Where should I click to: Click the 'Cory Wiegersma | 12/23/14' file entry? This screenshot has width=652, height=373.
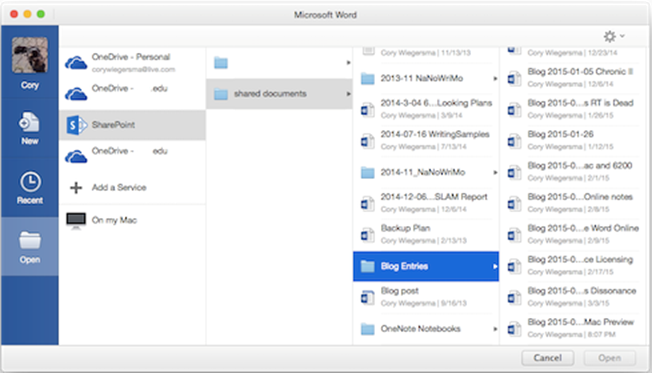point(573,53)
